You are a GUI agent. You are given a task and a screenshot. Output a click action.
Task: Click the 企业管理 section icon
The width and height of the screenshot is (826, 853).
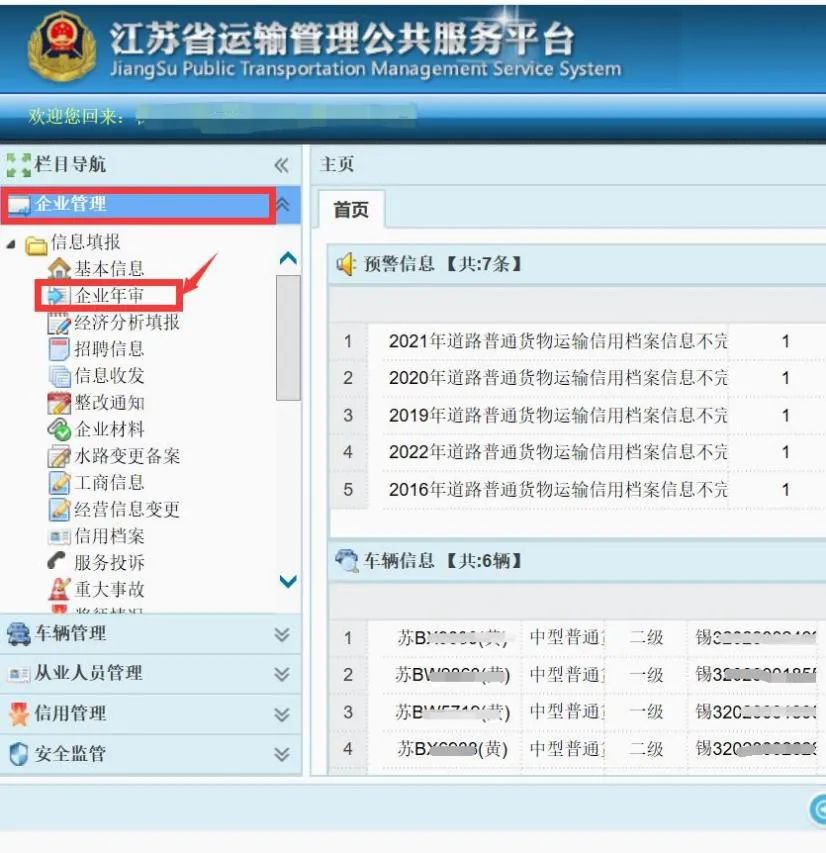click(19, 205)
